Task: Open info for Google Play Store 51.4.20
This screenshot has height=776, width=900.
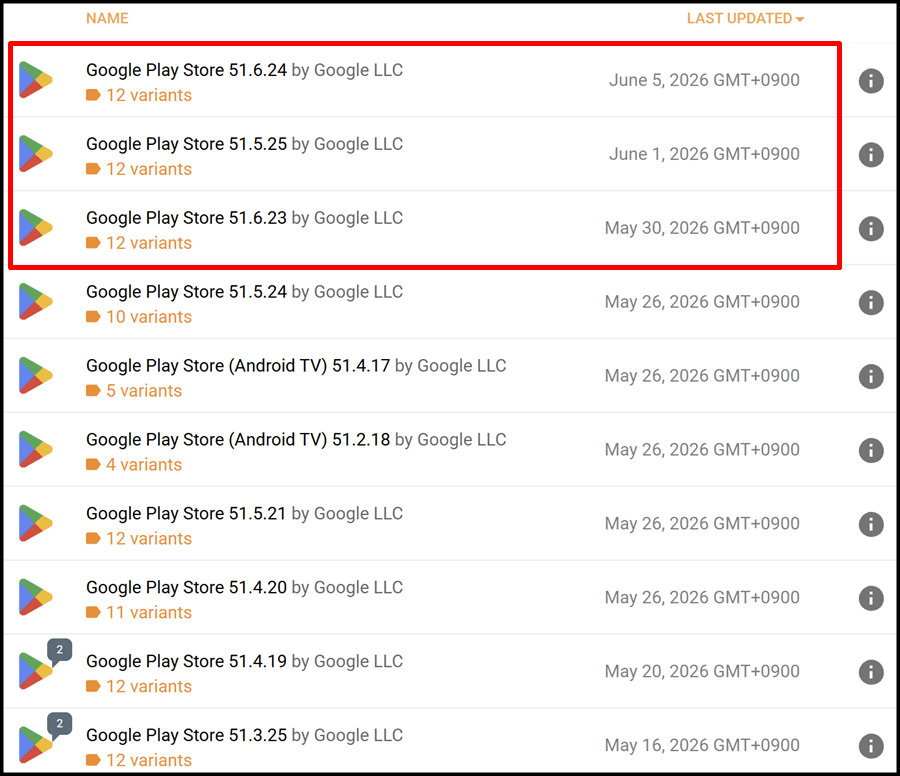Action: point(871,599)
